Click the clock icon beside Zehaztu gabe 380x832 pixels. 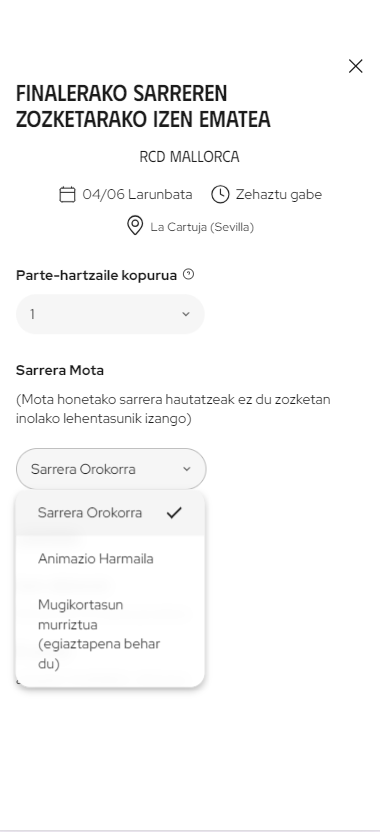pos(220,195)
